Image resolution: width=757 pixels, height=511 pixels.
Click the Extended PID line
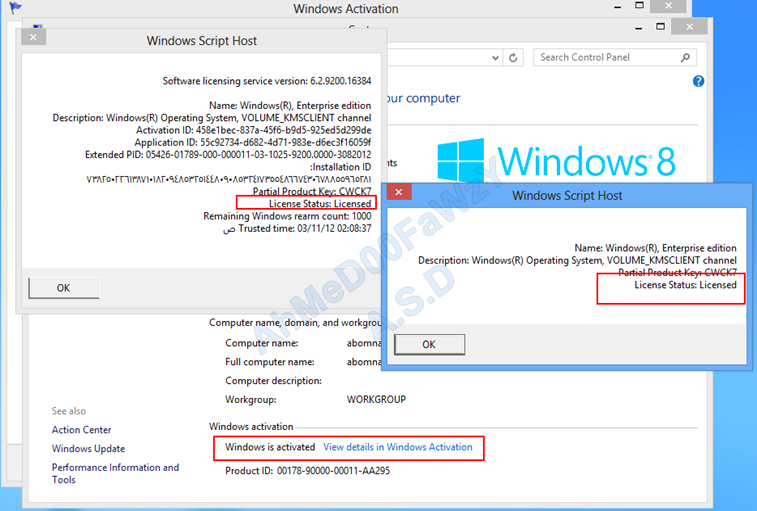pyautogui.click(x=228, y=155)
